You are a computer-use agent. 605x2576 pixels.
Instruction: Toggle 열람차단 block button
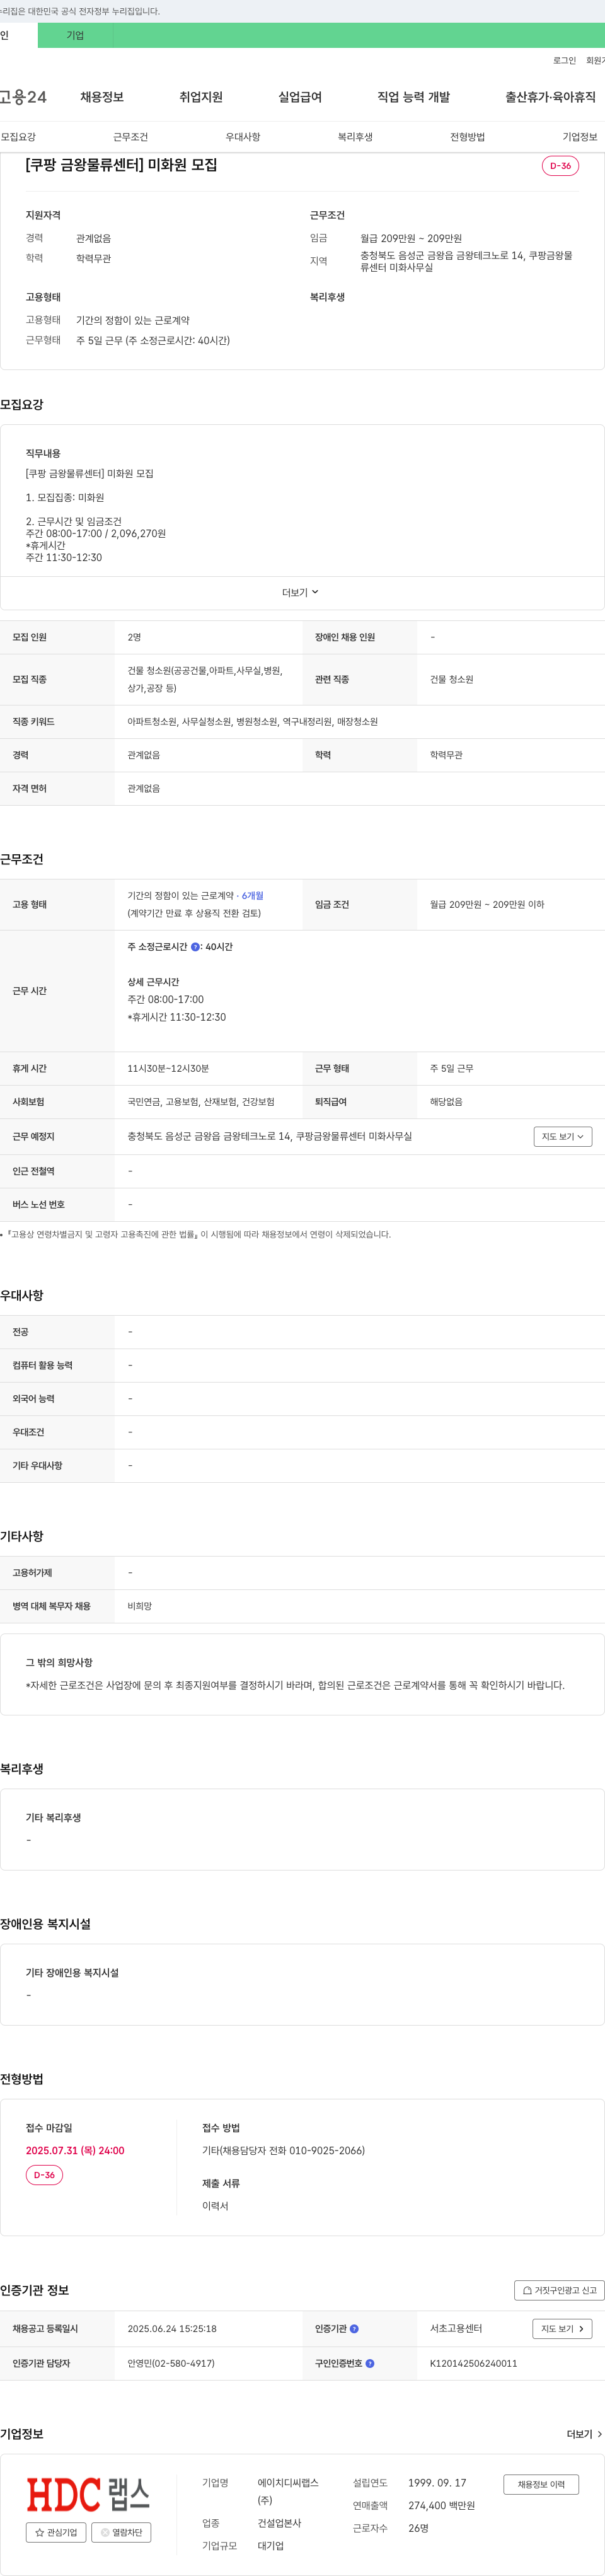(122, 2533)
